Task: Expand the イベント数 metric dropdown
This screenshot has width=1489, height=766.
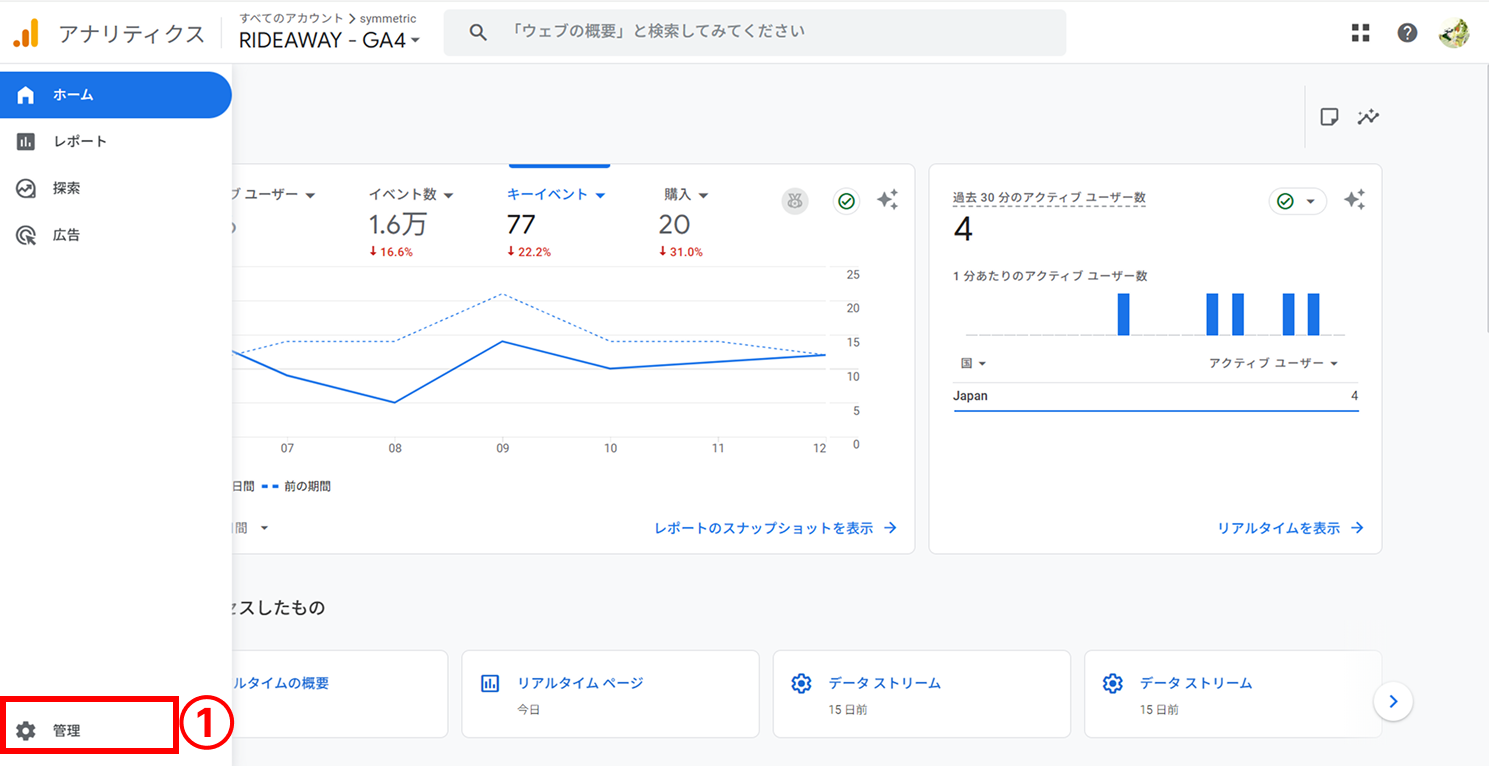Action: tap(449, 195)
